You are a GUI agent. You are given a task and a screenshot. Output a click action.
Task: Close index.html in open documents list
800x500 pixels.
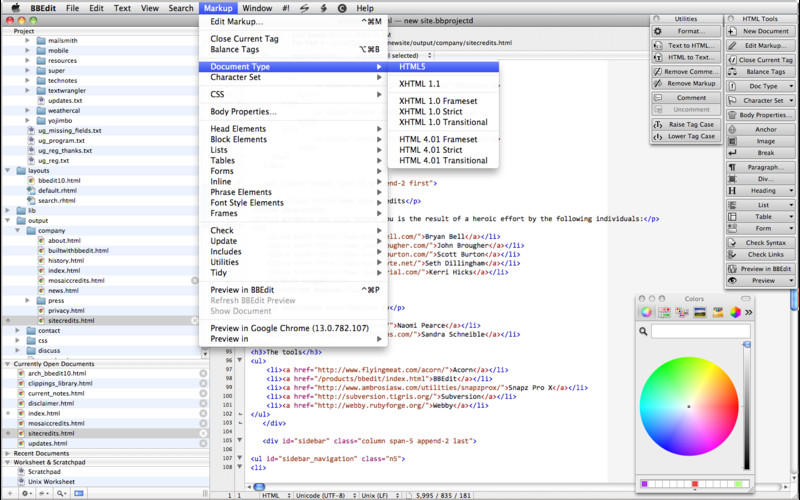pyautogui.click(x=203, y=413)
